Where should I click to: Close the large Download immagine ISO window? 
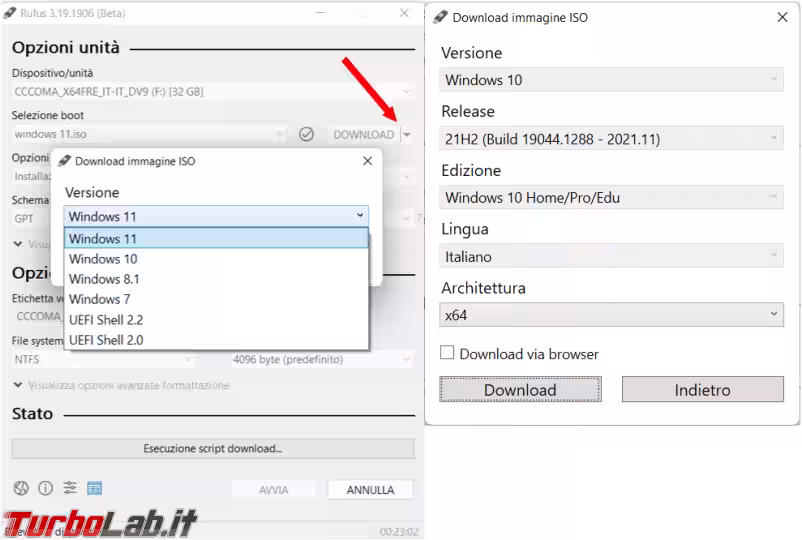[x=782, y=17]
